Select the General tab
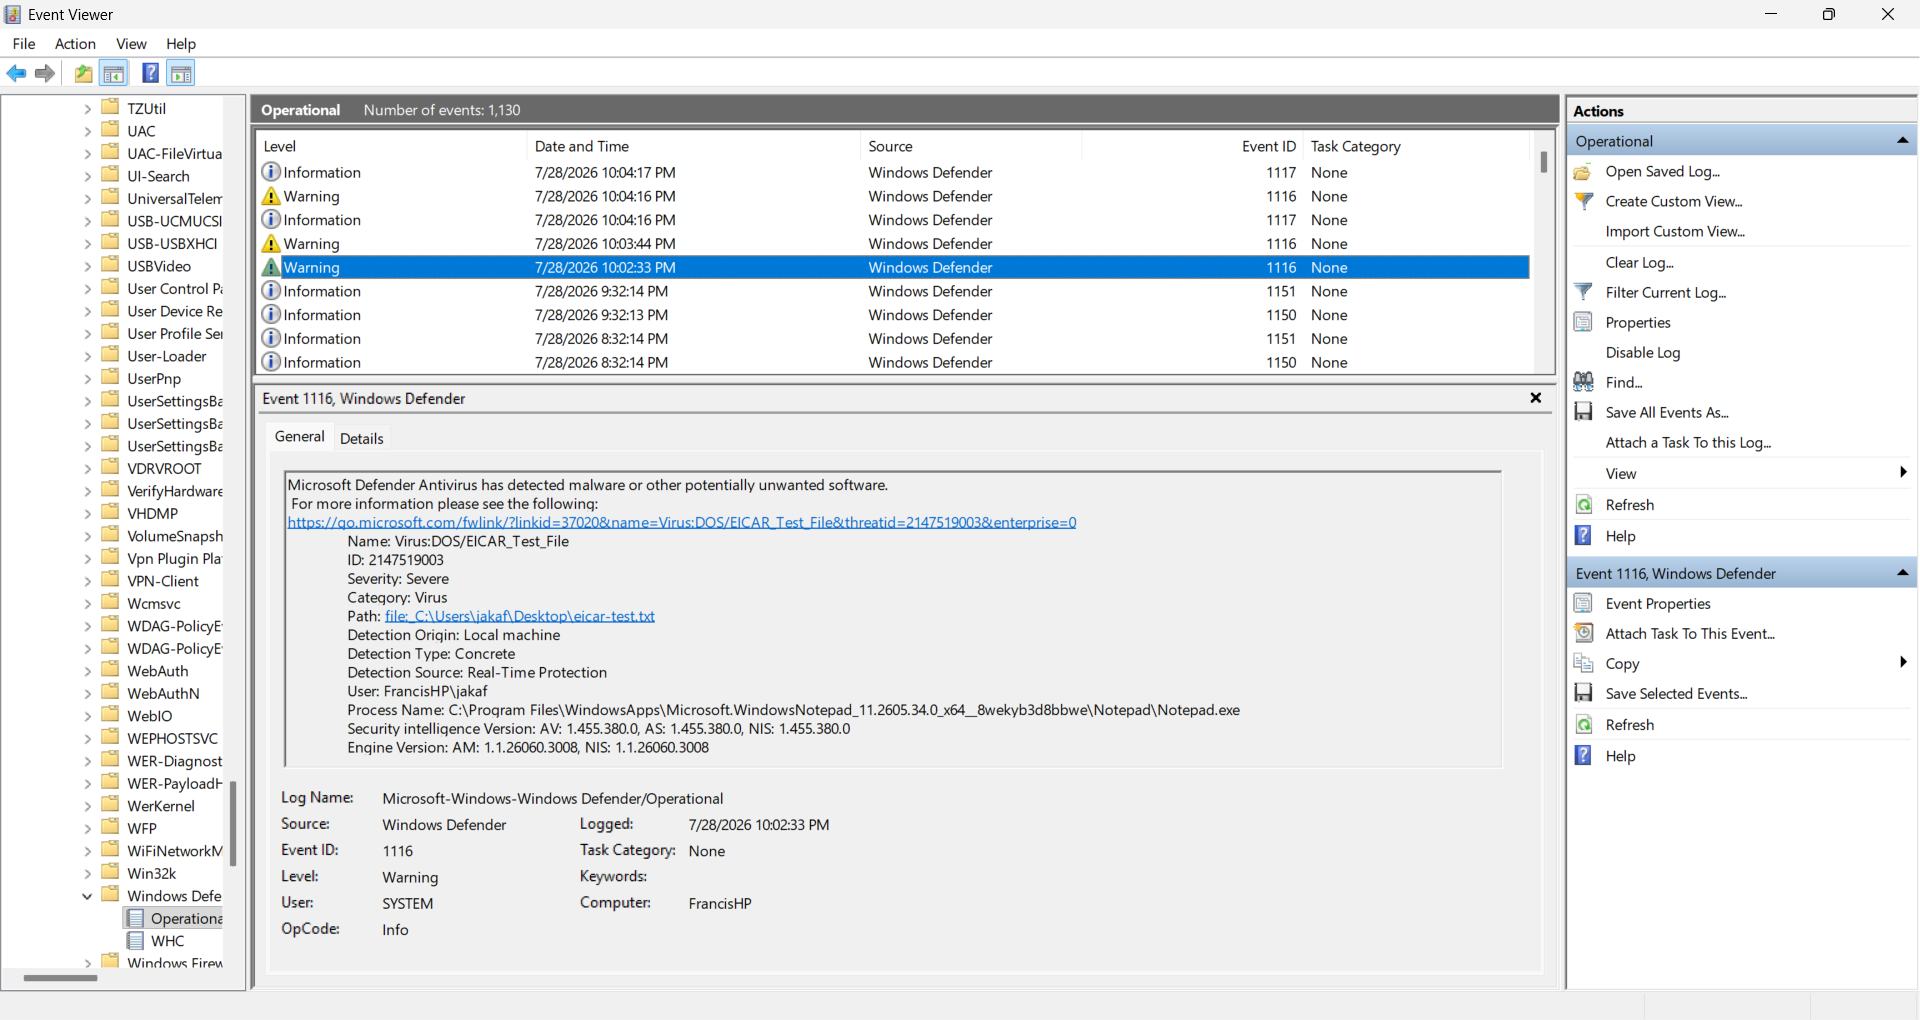Viewport: 1920px width, 1020px height. [300, 437]
